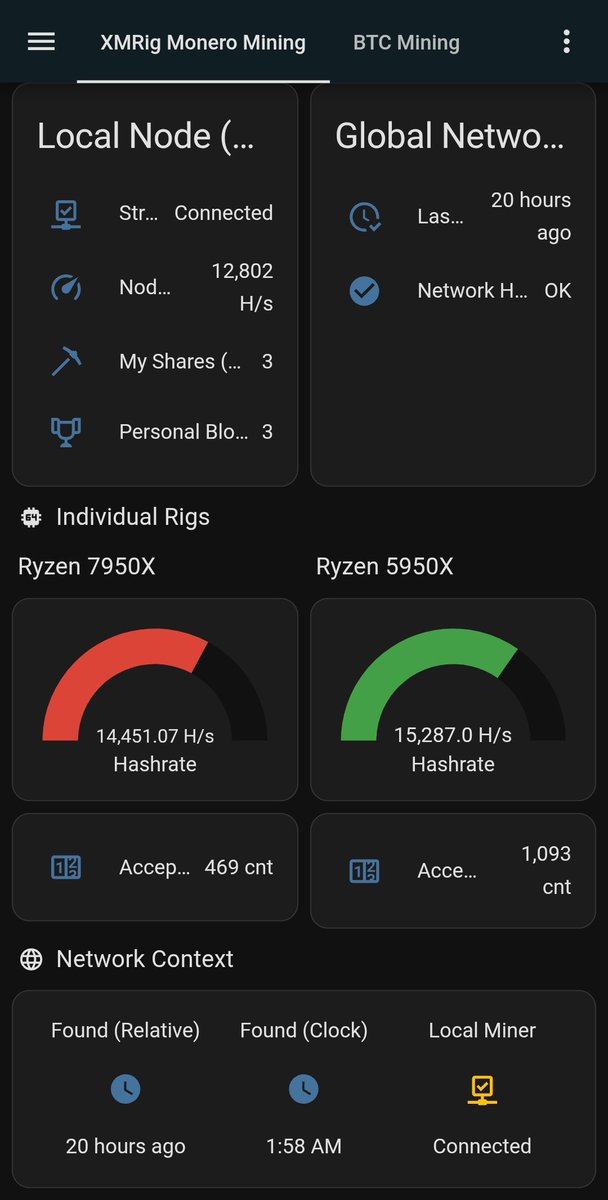Click the node hashrate speedometer icon
This screenshot has width=608, height=1200.
(x=66, y=288)
